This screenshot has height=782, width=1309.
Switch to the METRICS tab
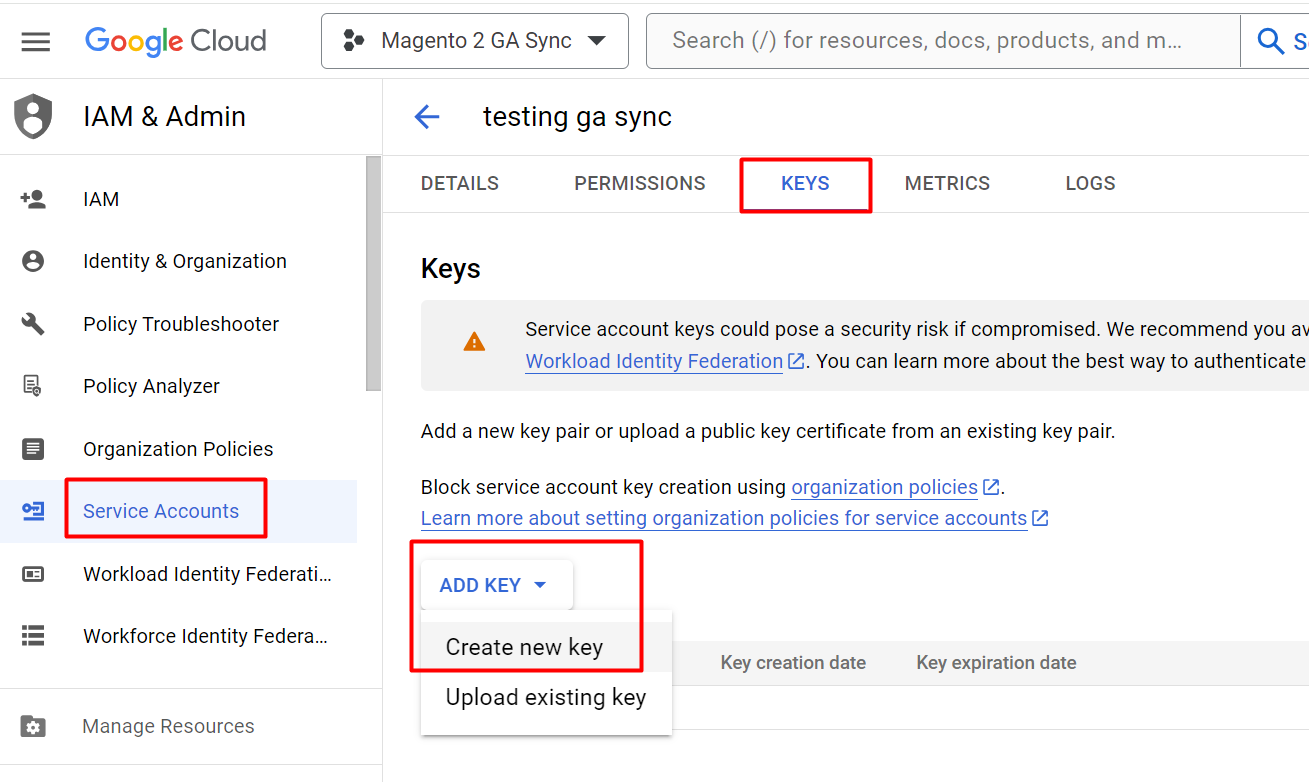(947, 183)
